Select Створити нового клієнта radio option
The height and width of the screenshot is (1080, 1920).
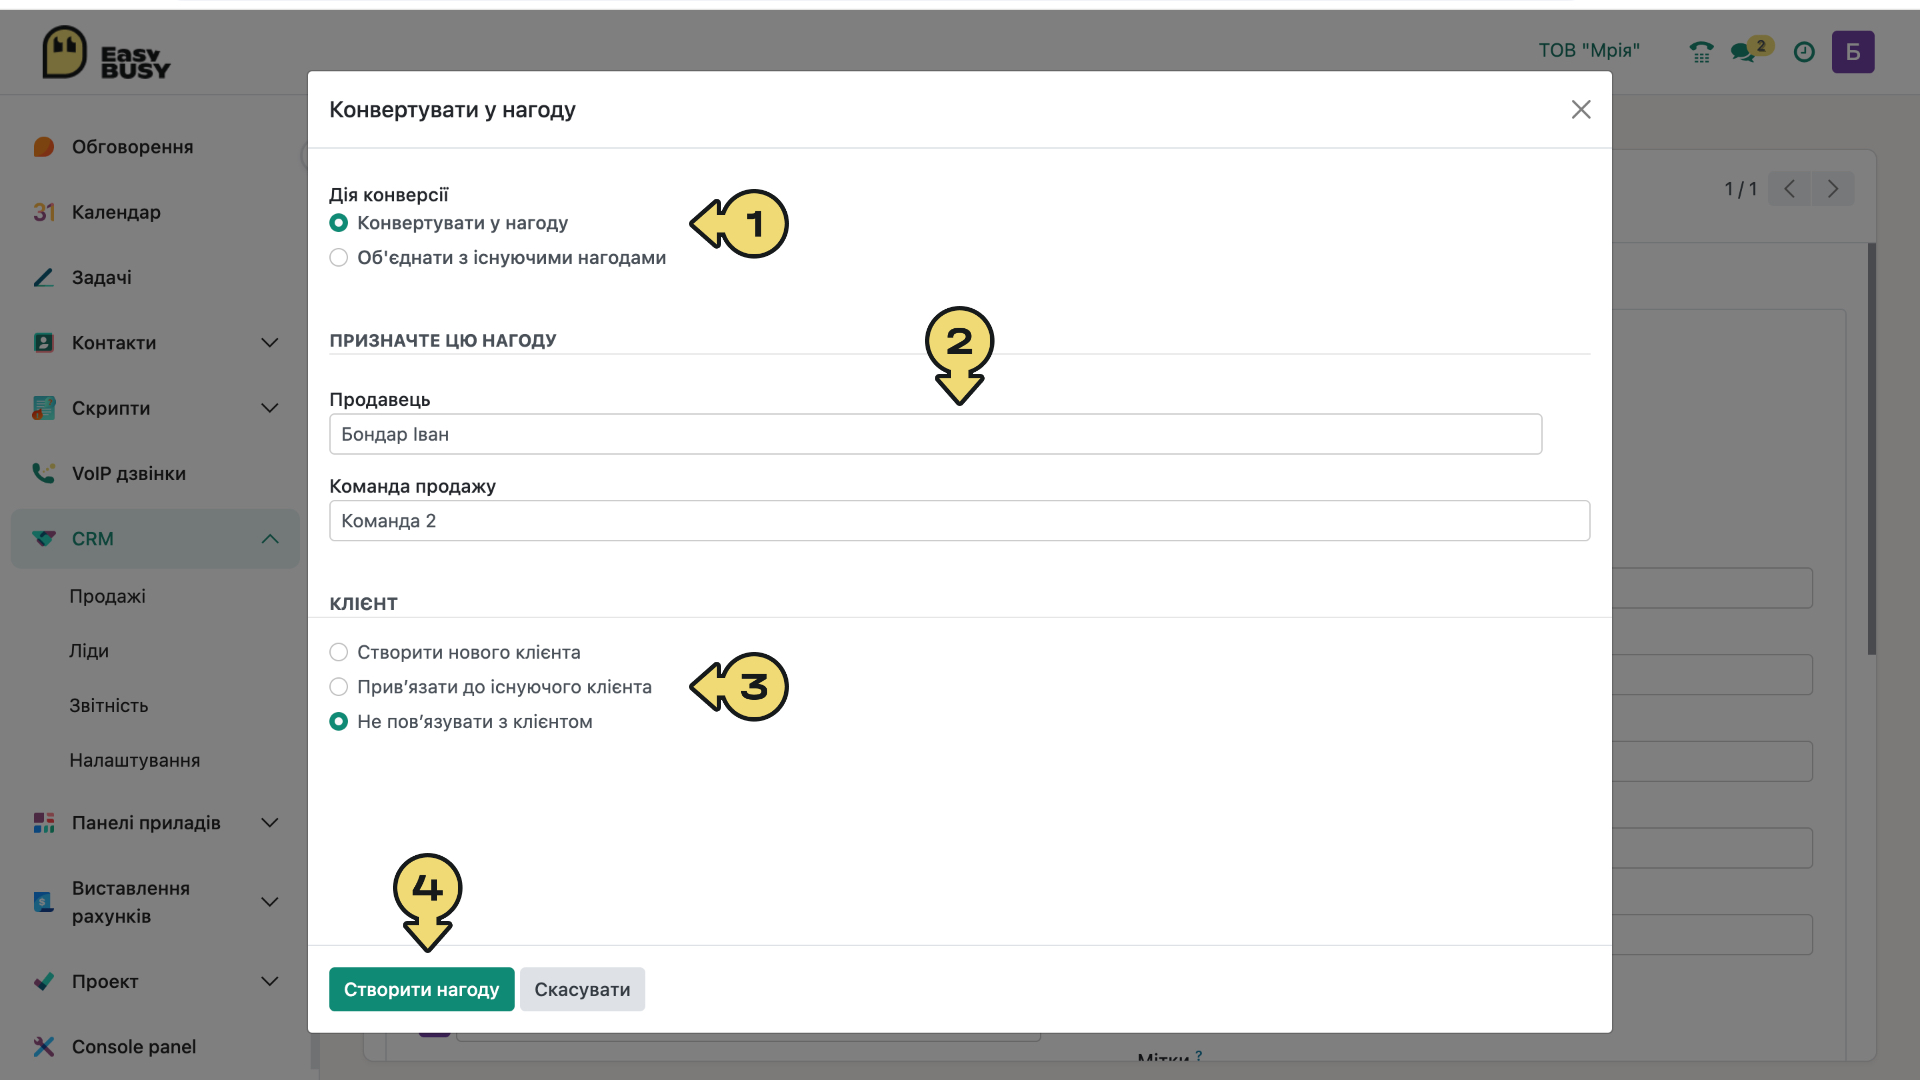pos(455,652)
